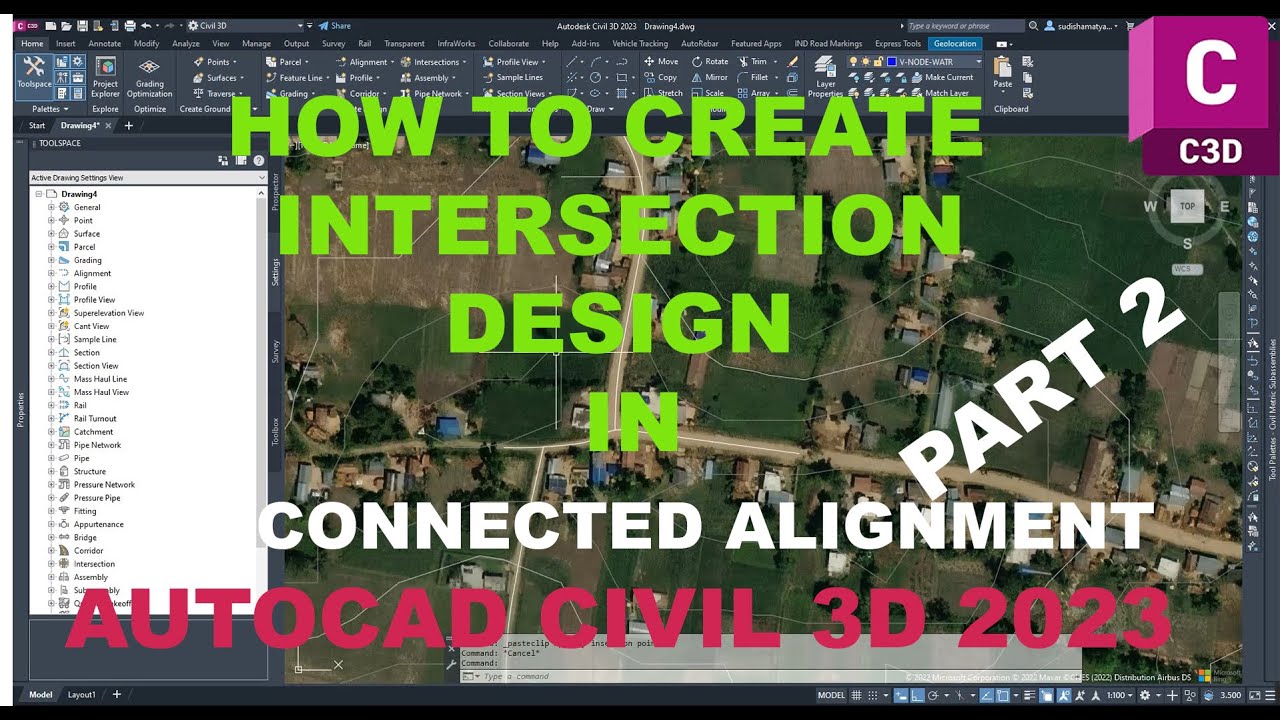Select the Copy tool
This screenshot has width=1280, height=720.
(x=660, y=78)
